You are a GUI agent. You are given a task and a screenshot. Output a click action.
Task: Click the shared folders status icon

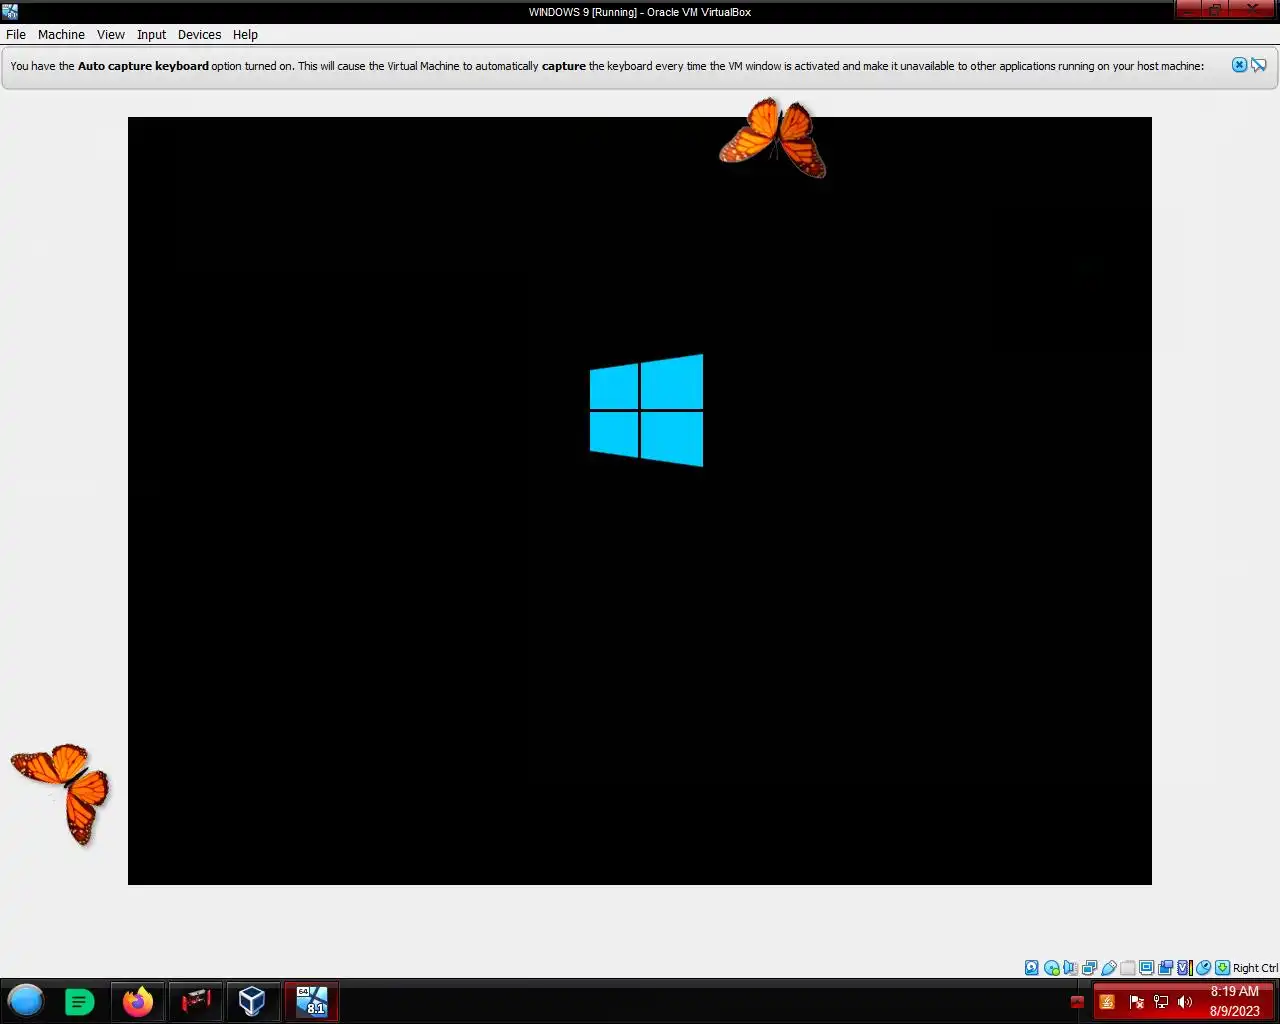(1127, 968)
